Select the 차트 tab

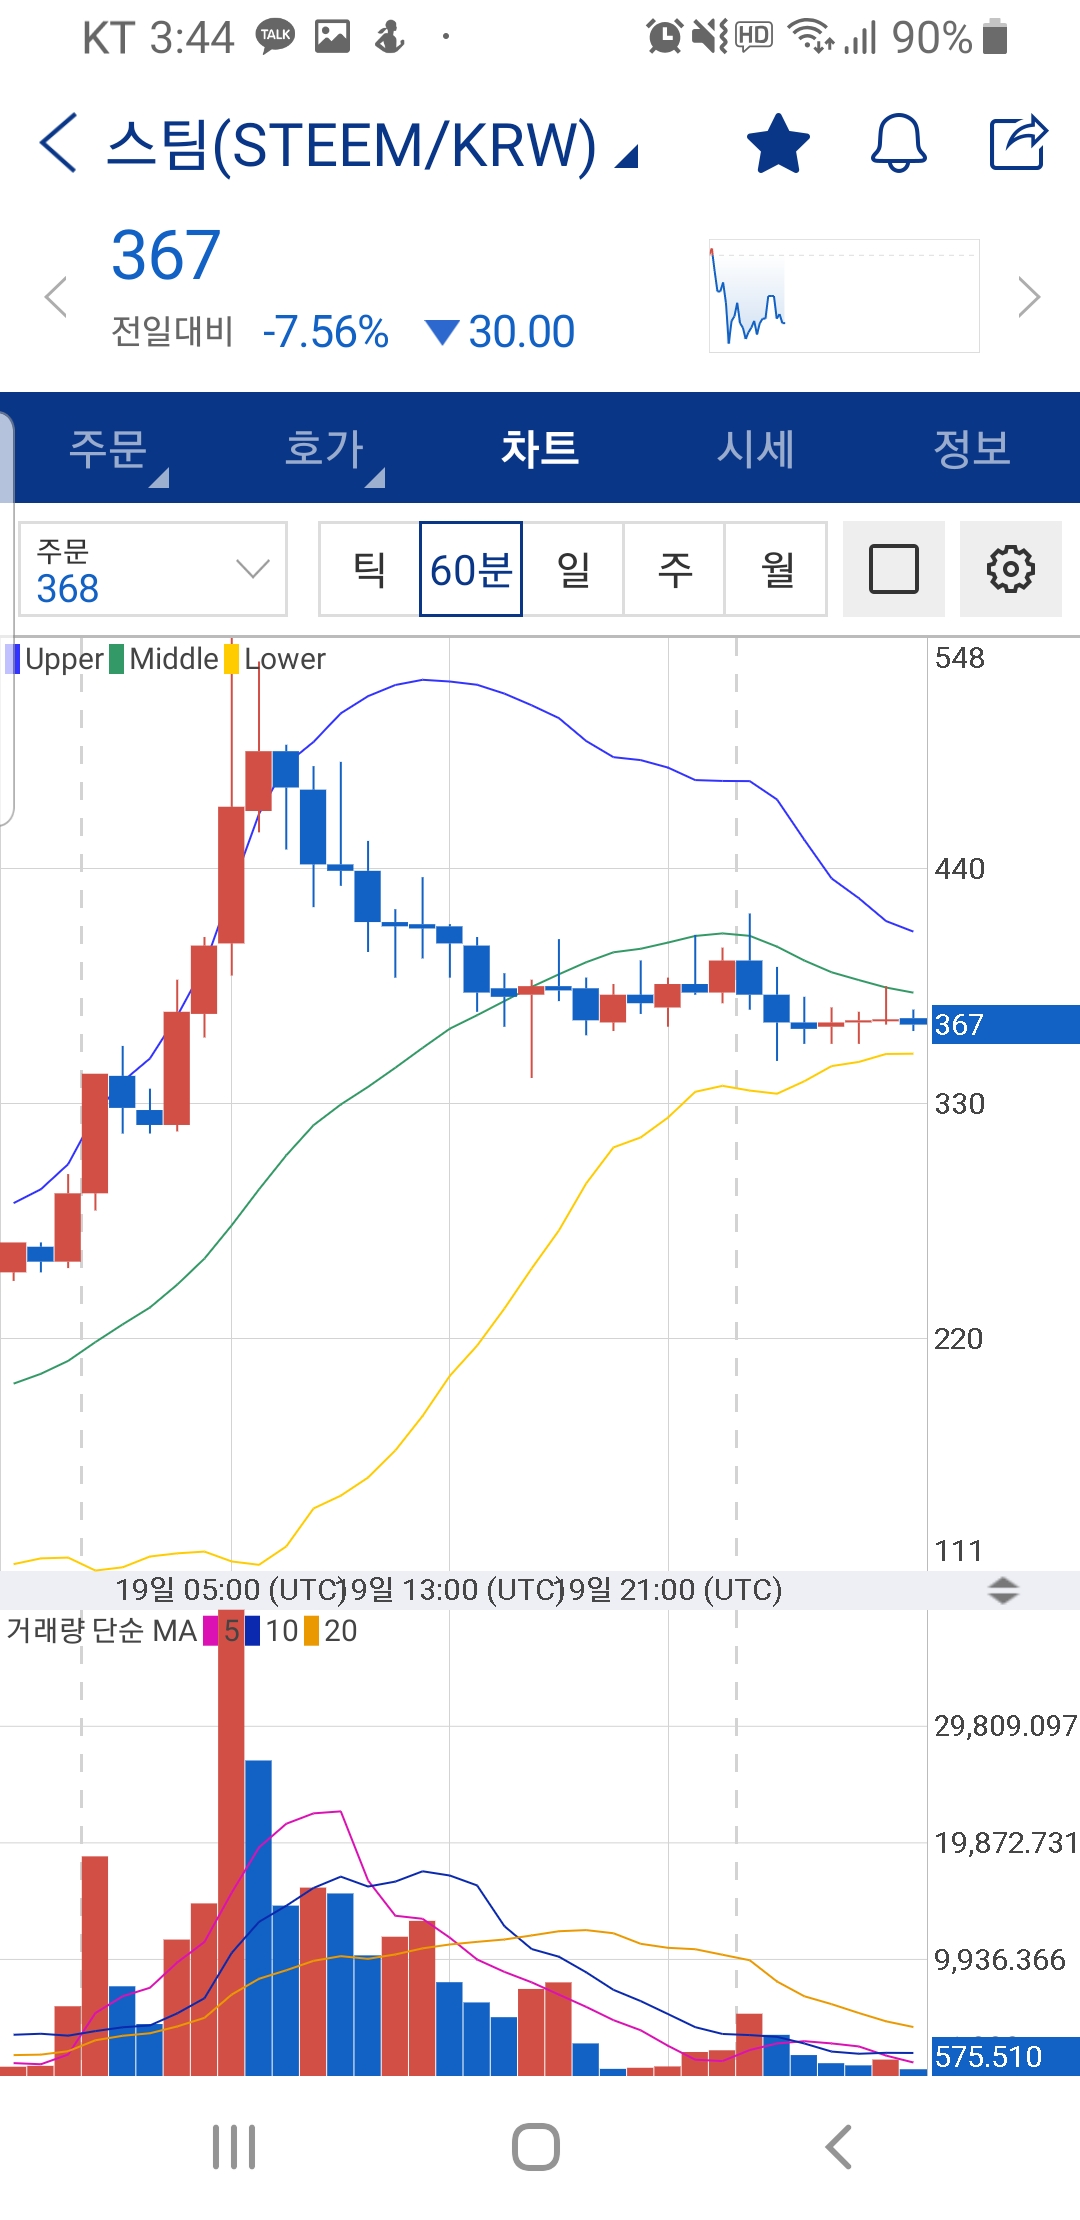click(540, 448)
